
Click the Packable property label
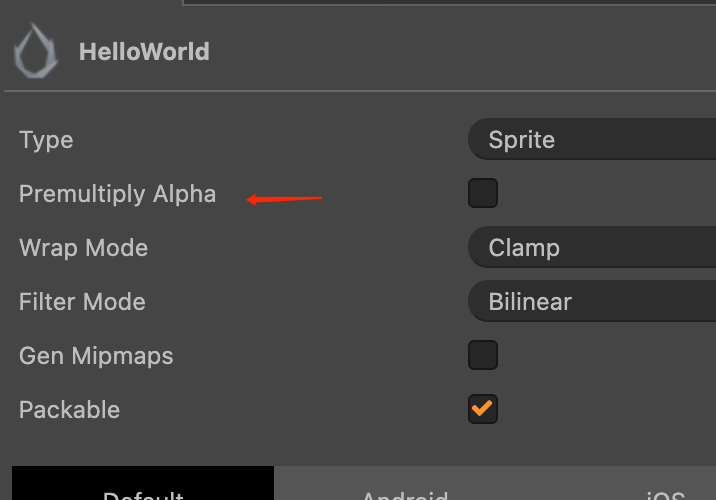[69, 410]
